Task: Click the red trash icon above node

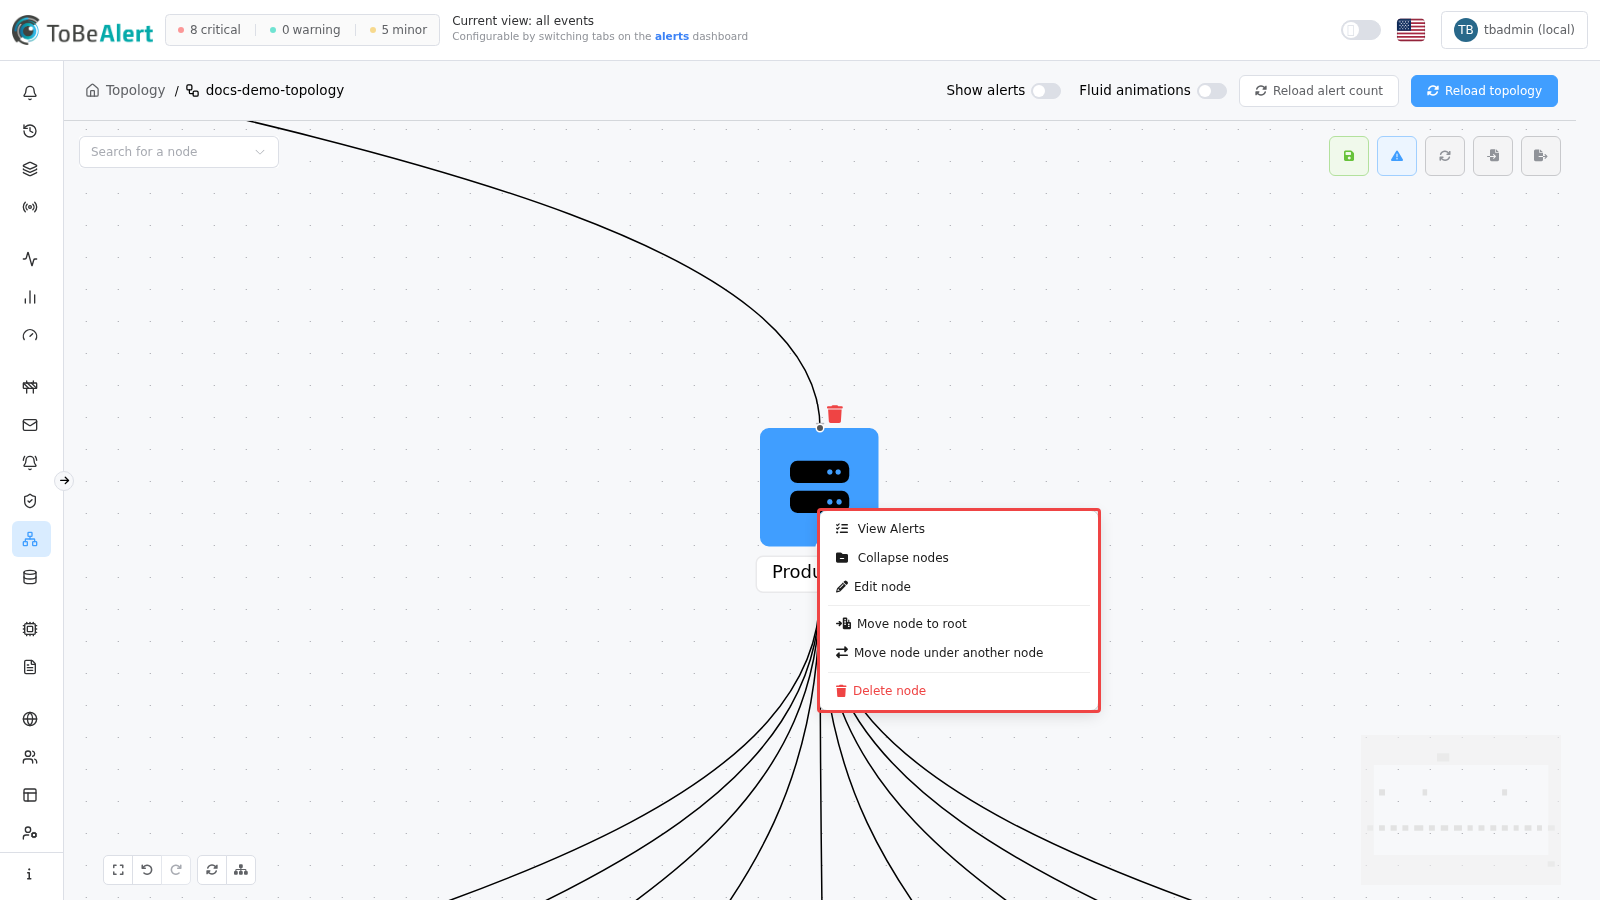Action: click(x=835, y=414)
